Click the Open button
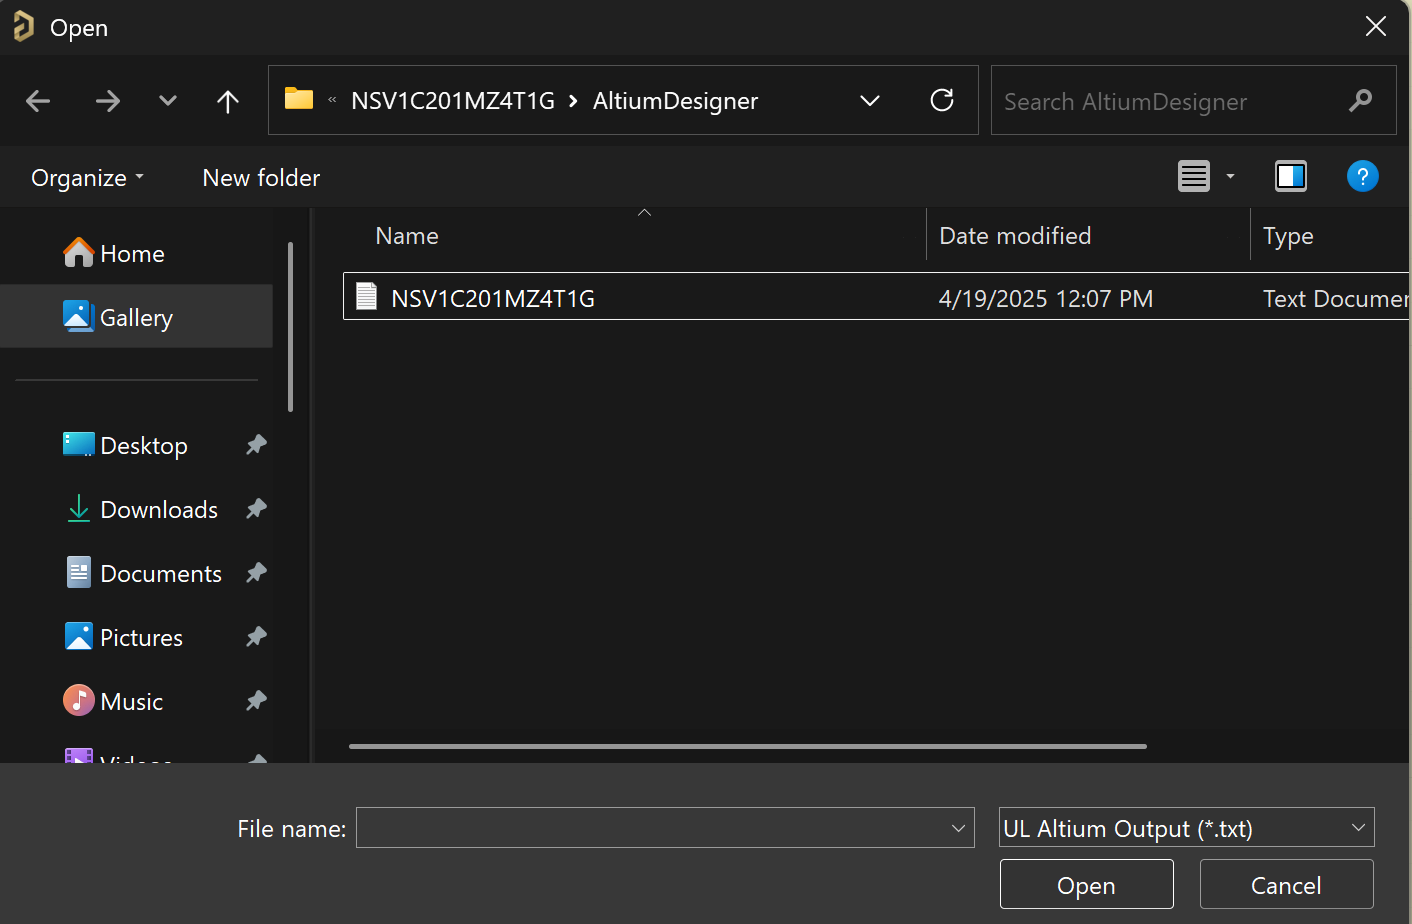Viewport: 1412px width, 924px height. (1086, 885)
